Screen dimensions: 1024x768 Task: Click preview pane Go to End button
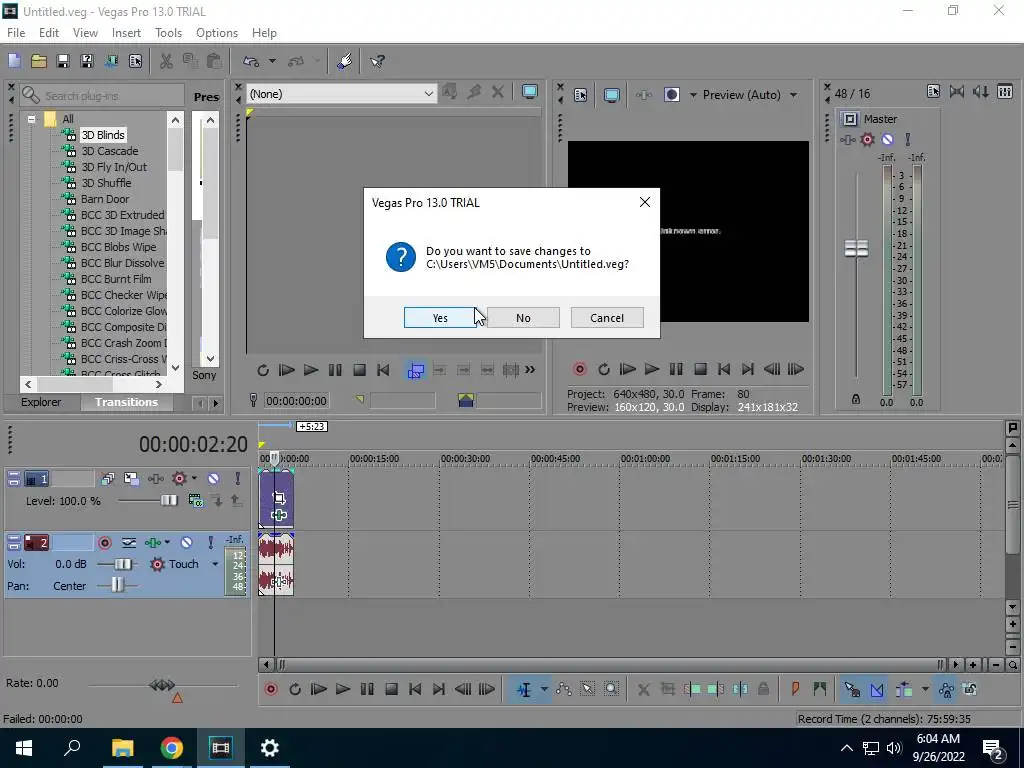pyautogui.click(x=748, y=370)
